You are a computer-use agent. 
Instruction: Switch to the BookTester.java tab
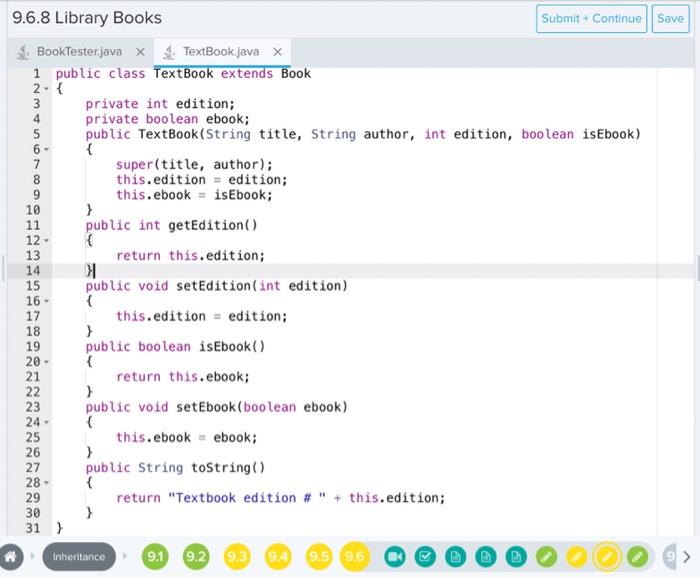(x=79, y=52)
